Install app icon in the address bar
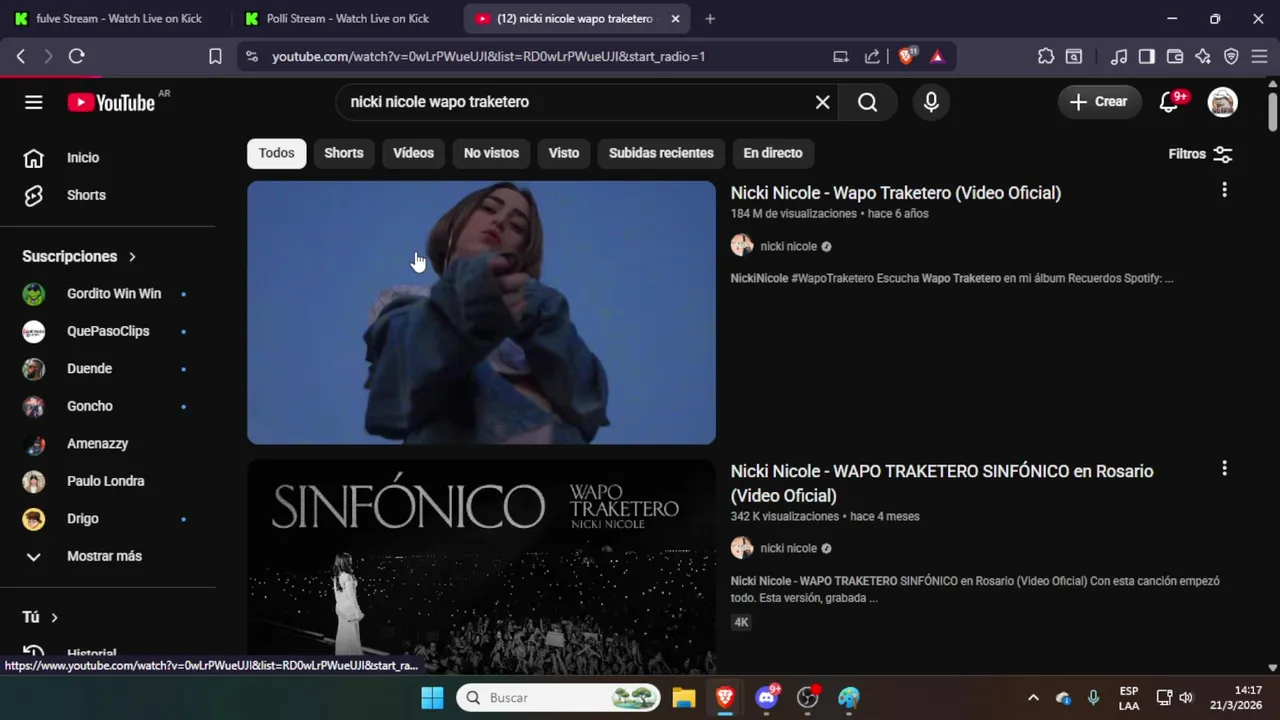Image resolution: width=1280 pixels, height=720 pixels. pyautogui.click(x=841, y=57)
